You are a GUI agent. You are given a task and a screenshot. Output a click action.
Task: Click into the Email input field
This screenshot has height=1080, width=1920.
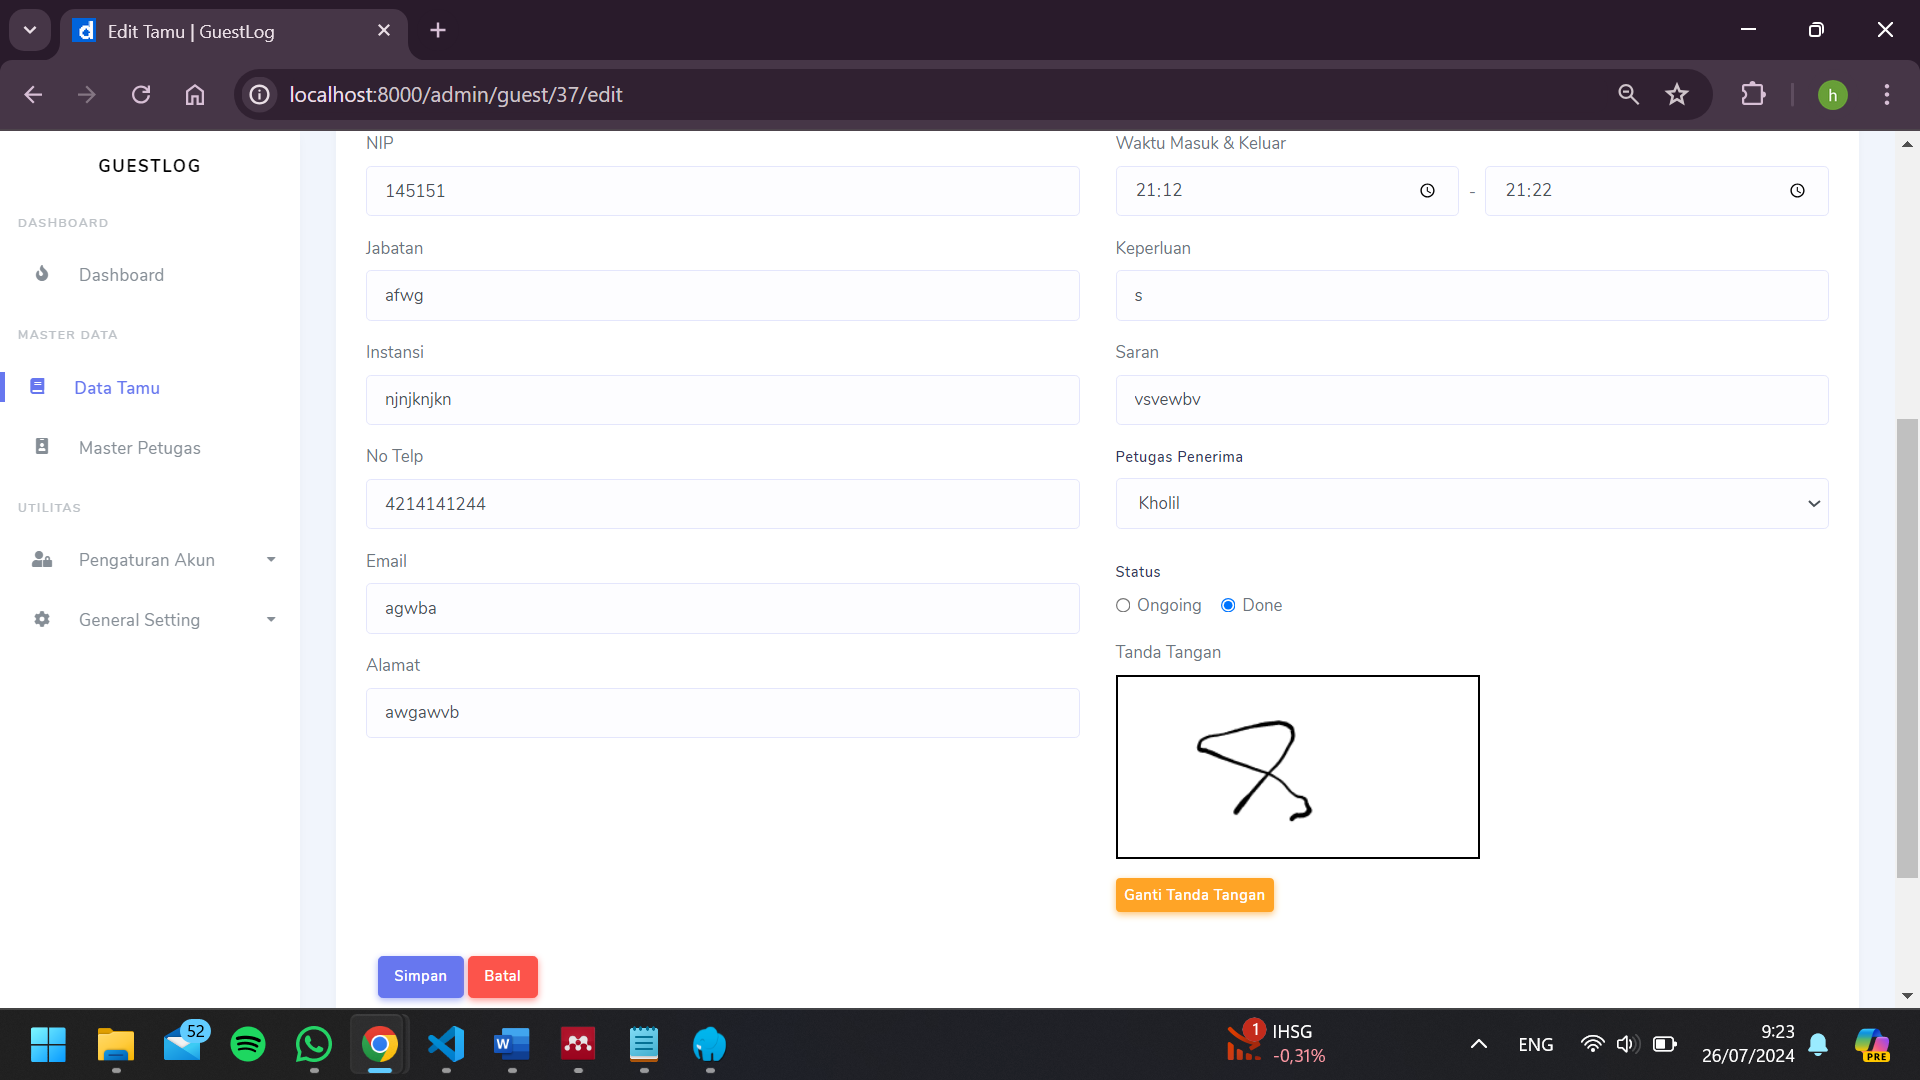[x=722, y=608]
